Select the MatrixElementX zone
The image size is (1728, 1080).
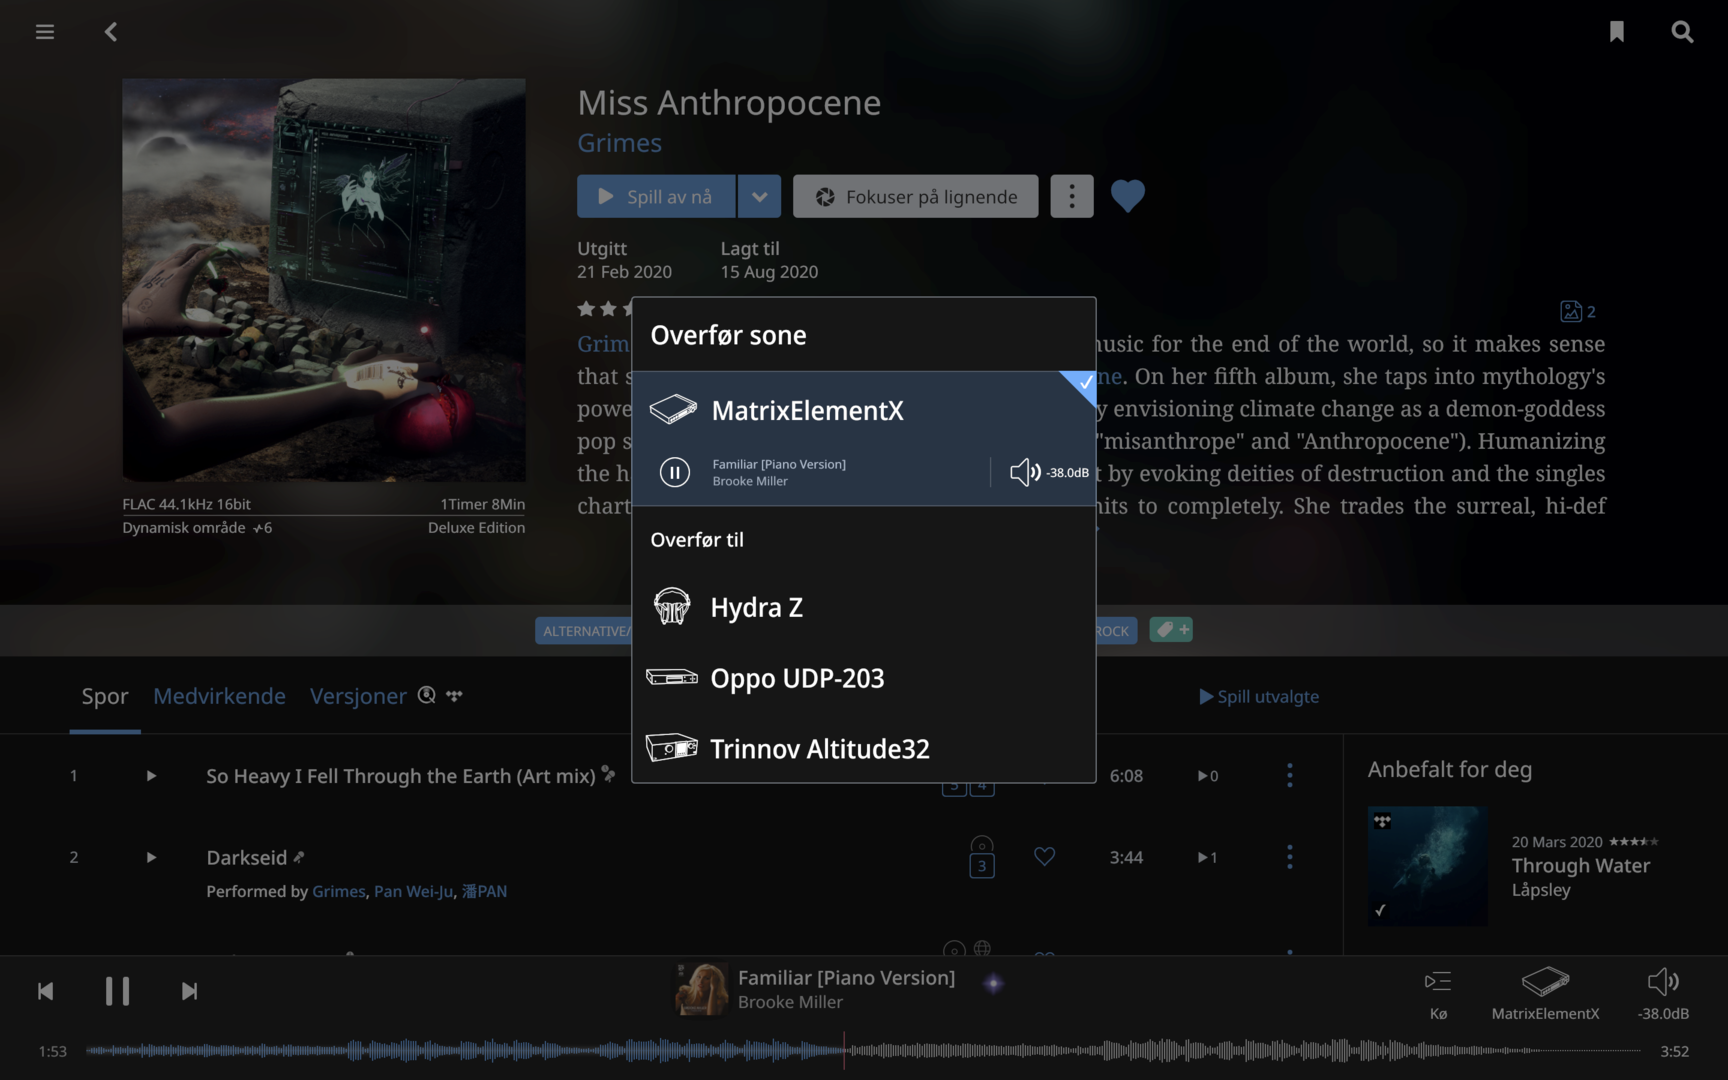tap(864, 410)
